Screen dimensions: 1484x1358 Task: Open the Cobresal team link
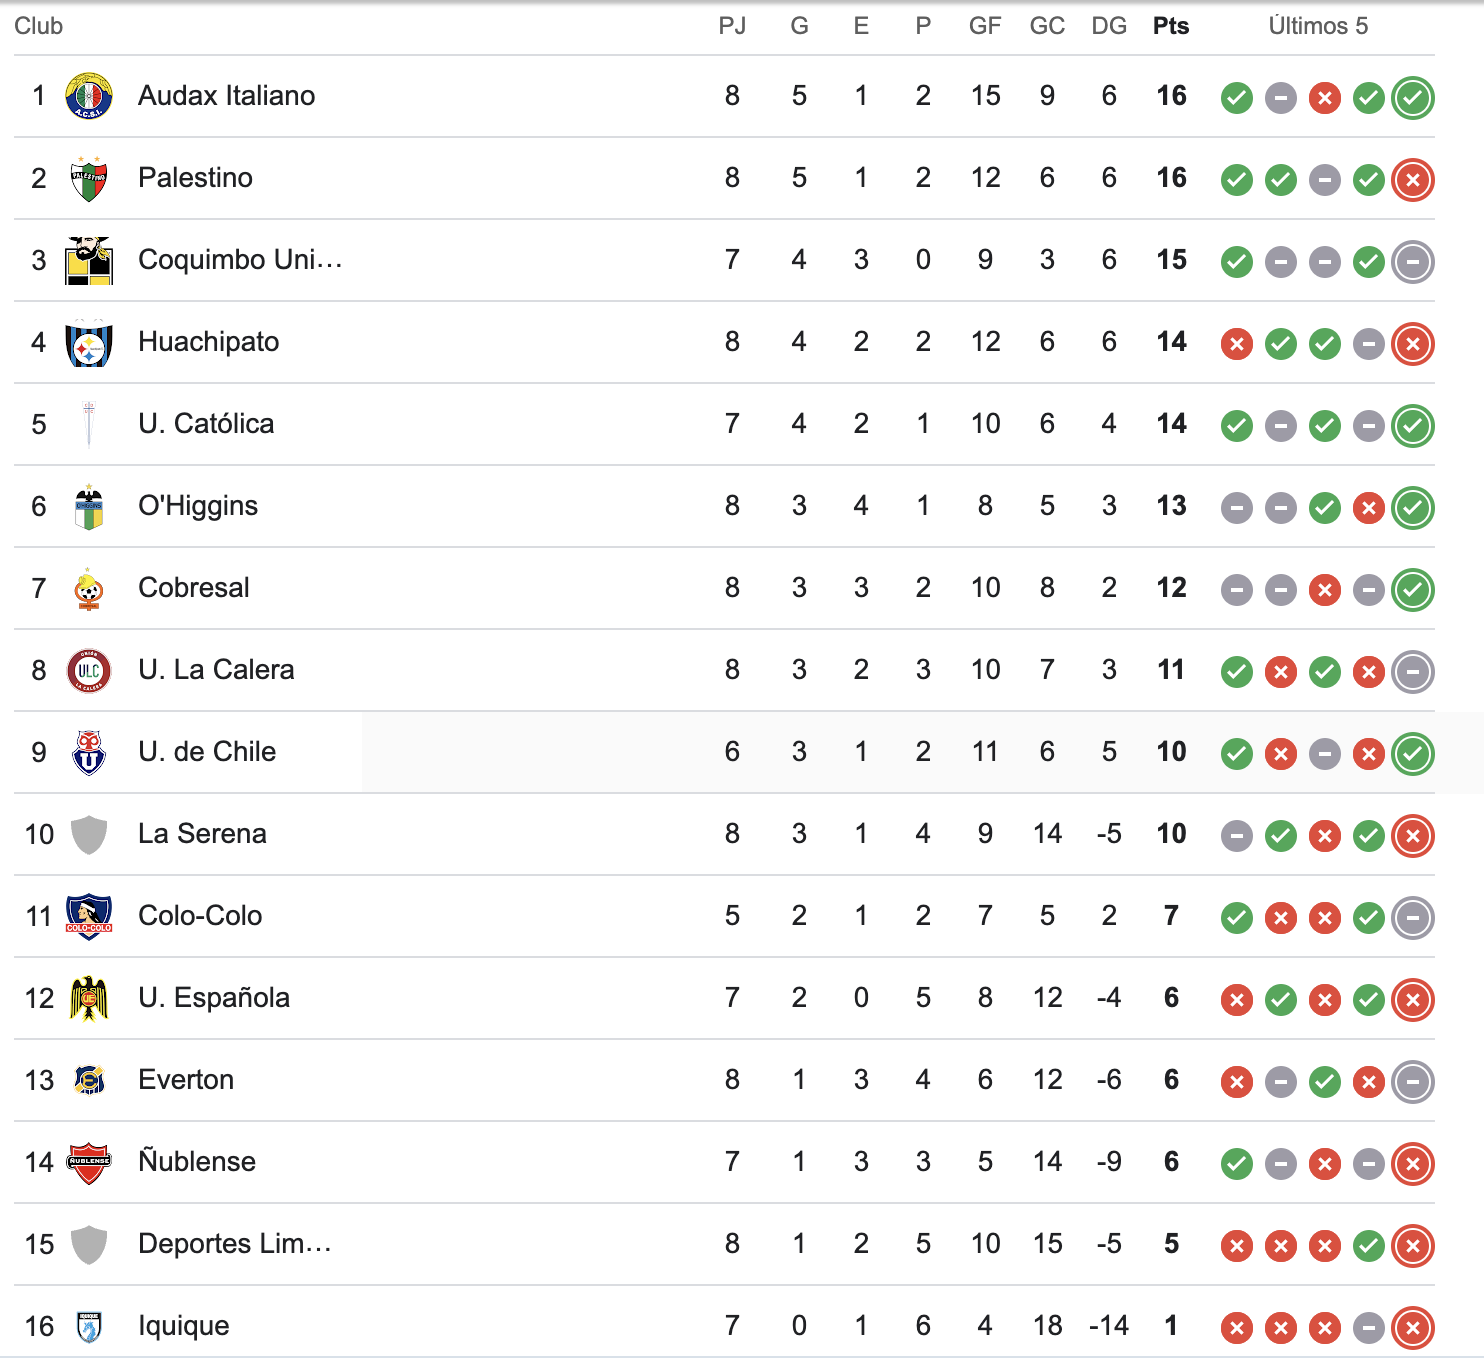pos(194,588)
